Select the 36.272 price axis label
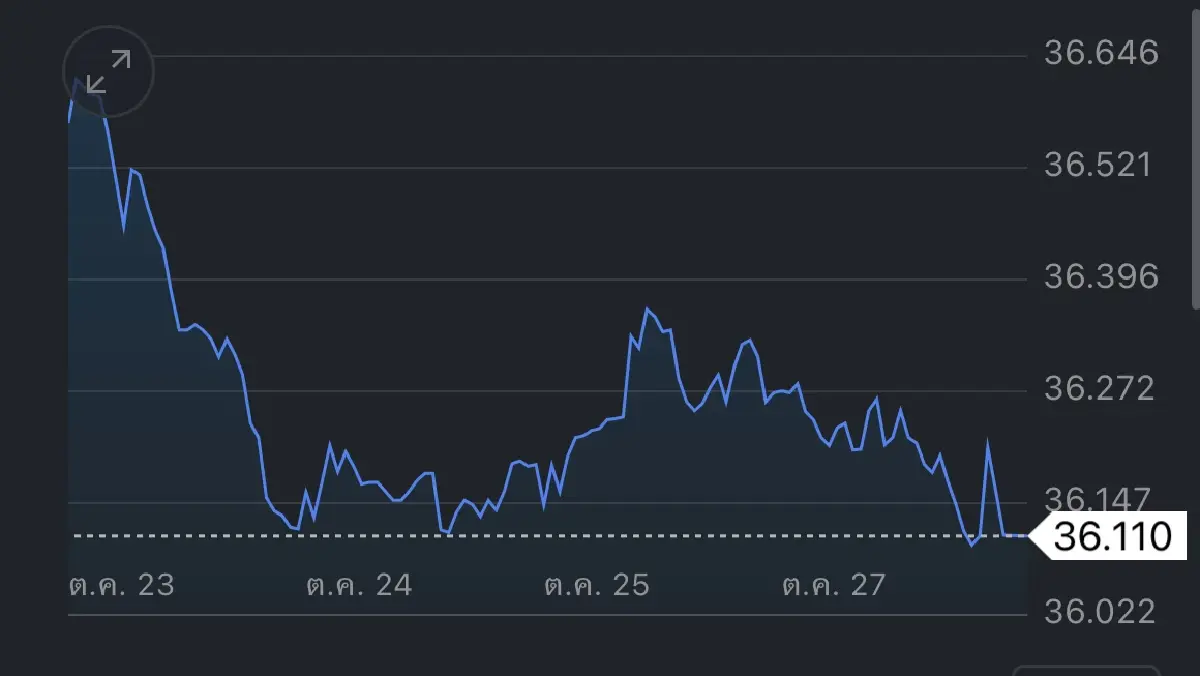The height and width of the screenshot is (676, 1200). click(x=1099, y=388)
